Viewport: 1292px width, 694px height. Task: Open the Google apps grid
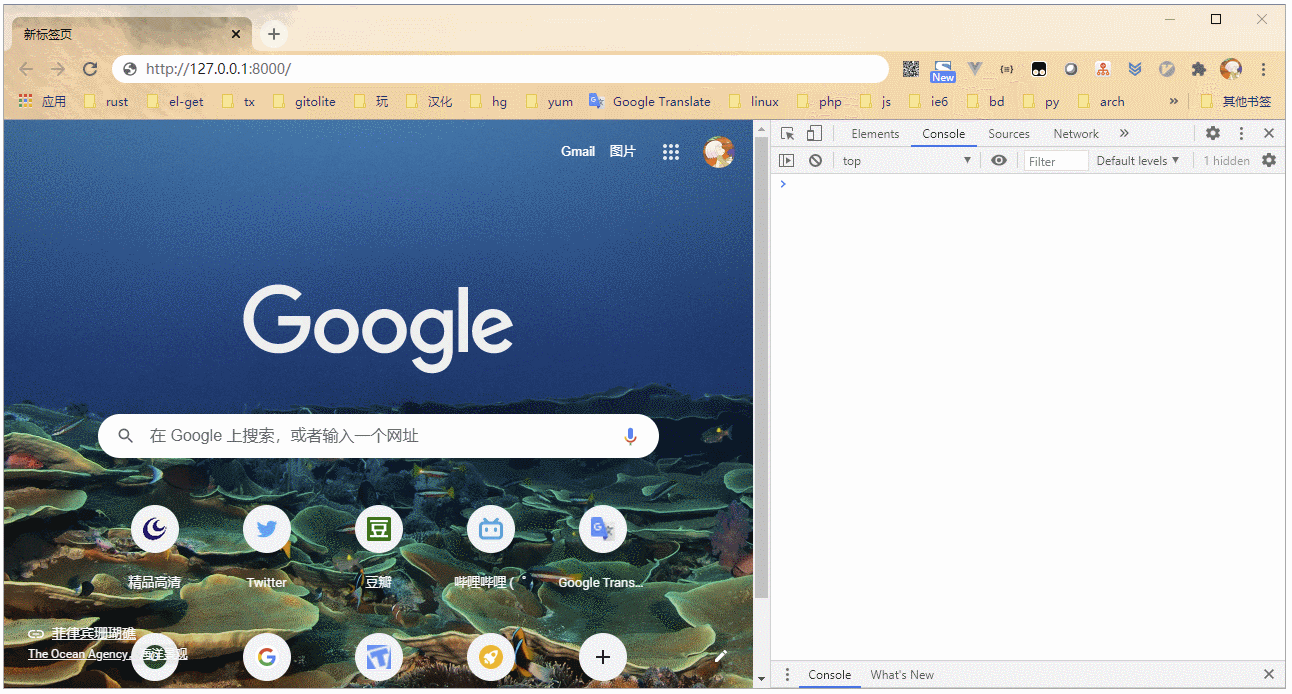point(670,152)
